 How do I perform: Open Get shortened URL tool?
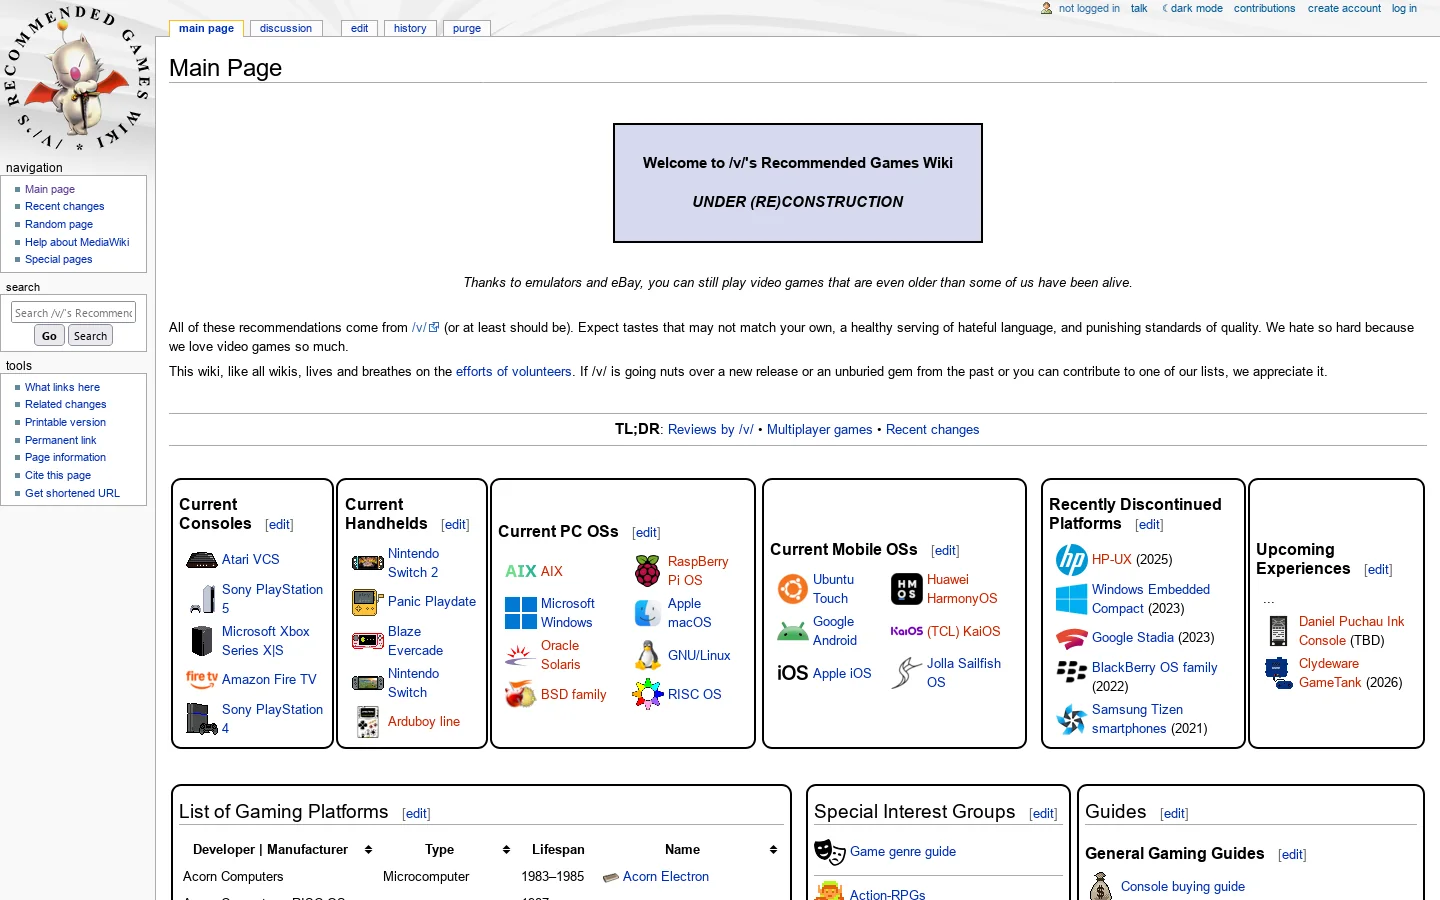tap(72, 493)
